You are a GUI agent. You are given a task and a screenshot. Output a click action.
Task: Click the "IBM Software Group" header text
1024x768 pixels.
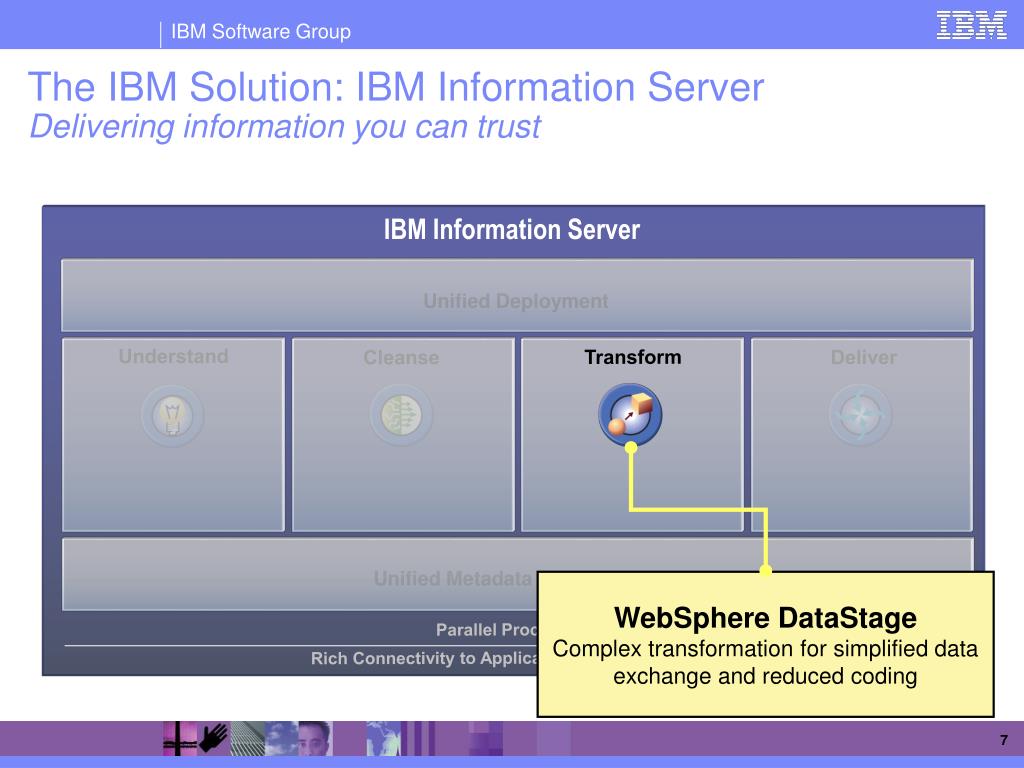261,31
